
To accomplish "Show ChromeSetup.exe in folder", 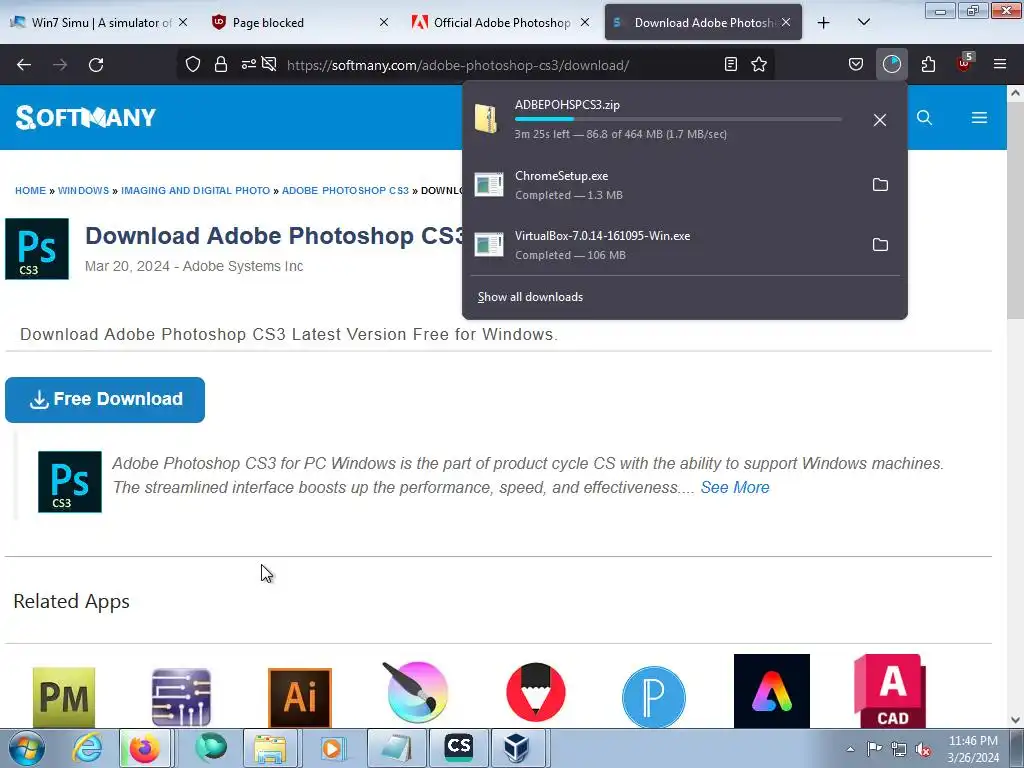I will point(880,185).
